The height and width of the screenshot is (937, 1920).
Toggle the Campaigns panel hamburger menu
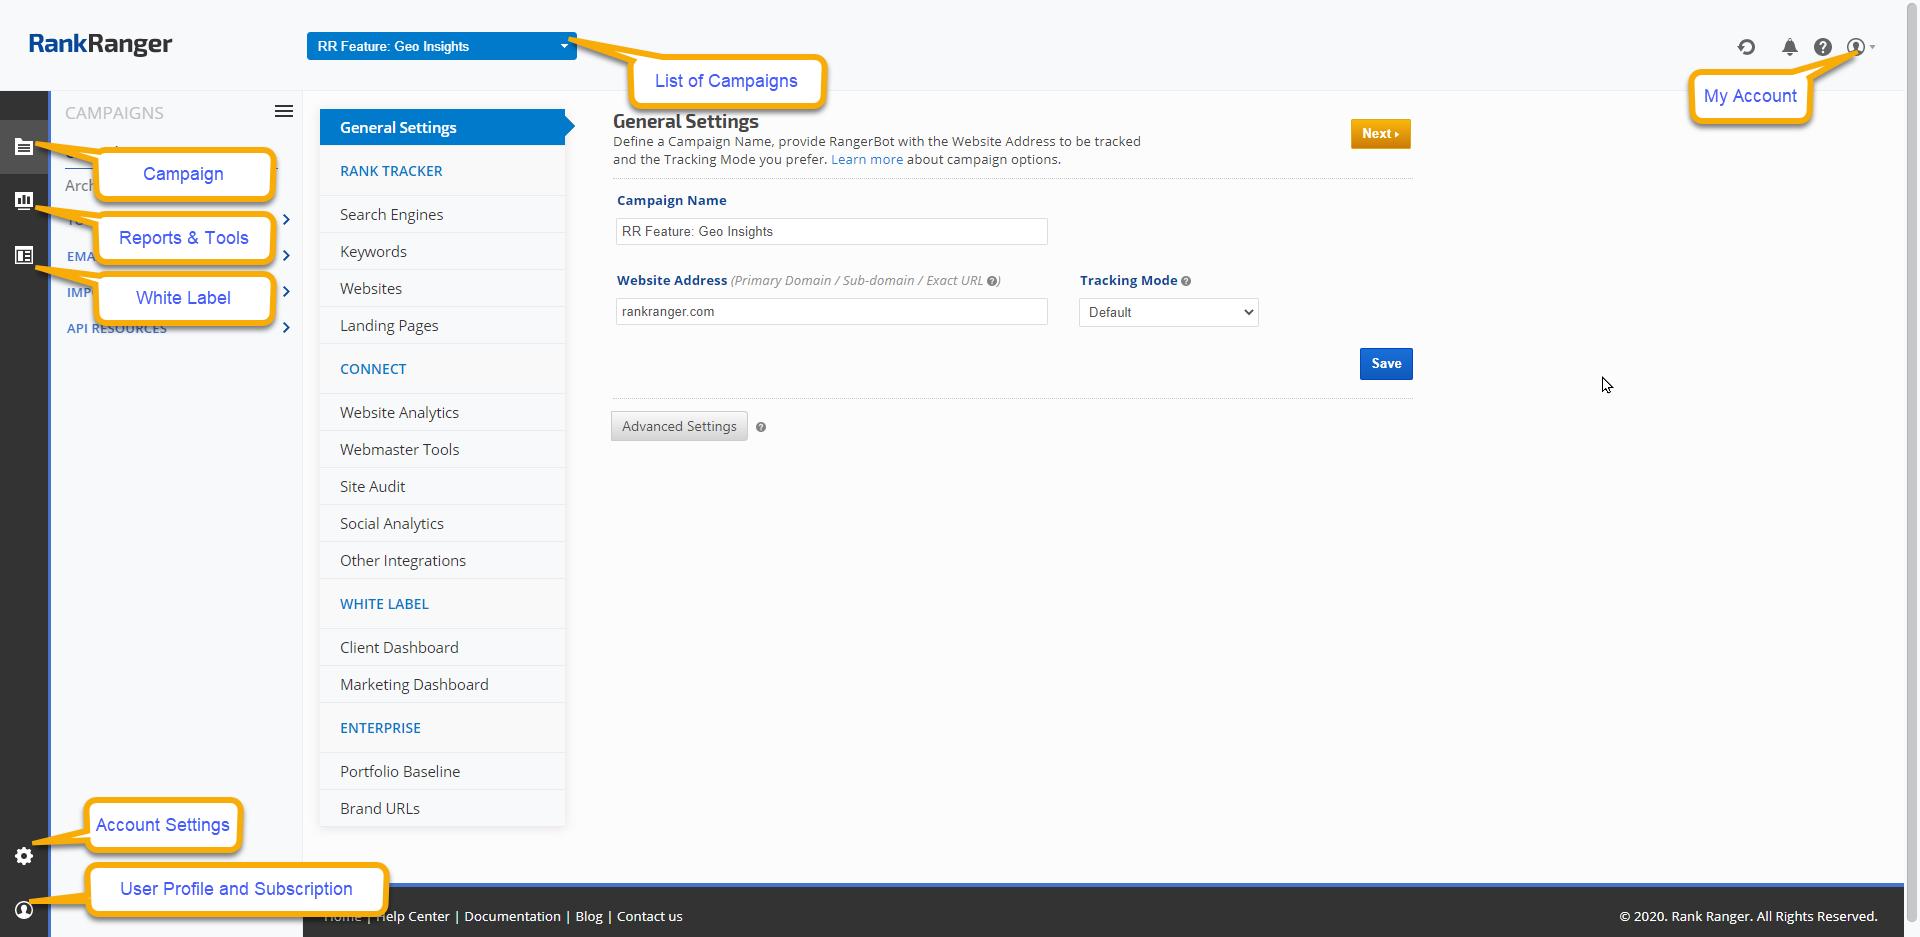pyautogui.click(x=284, y=111)
